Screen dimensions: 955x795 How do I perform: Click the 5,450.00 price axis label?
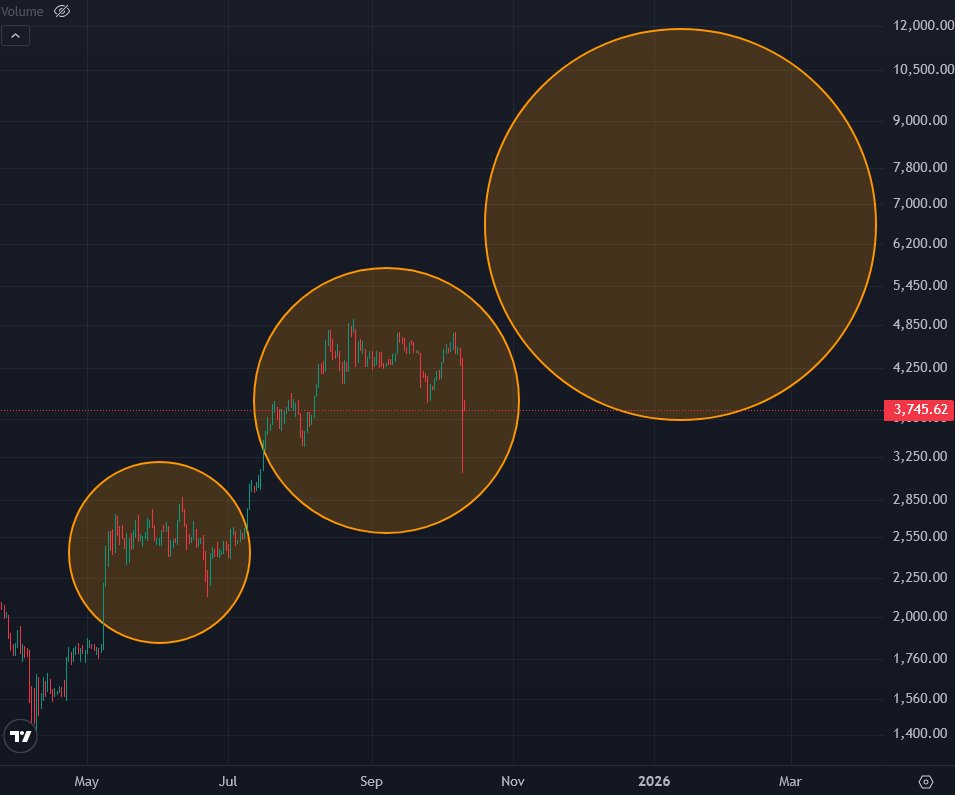[920, 285]
